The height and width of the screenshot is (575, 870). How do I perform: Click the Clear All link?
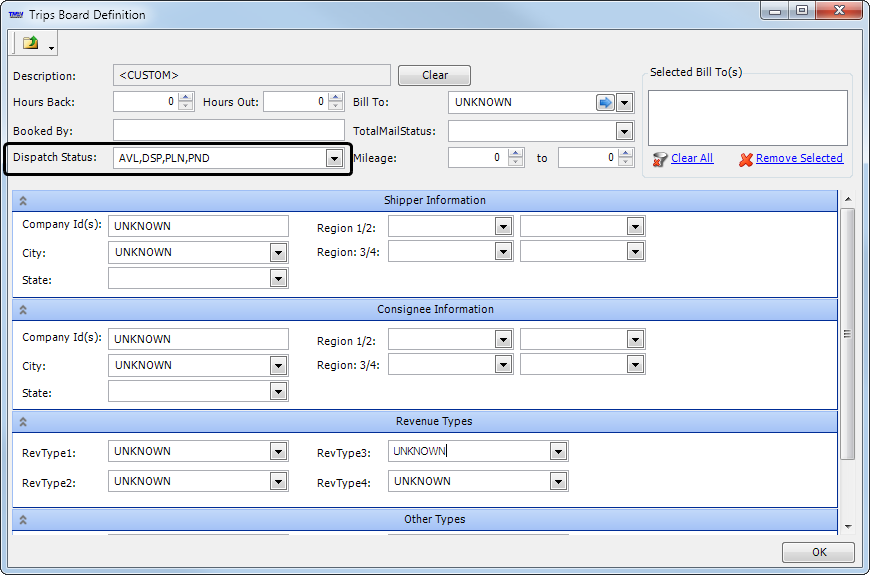coord(692,158)
